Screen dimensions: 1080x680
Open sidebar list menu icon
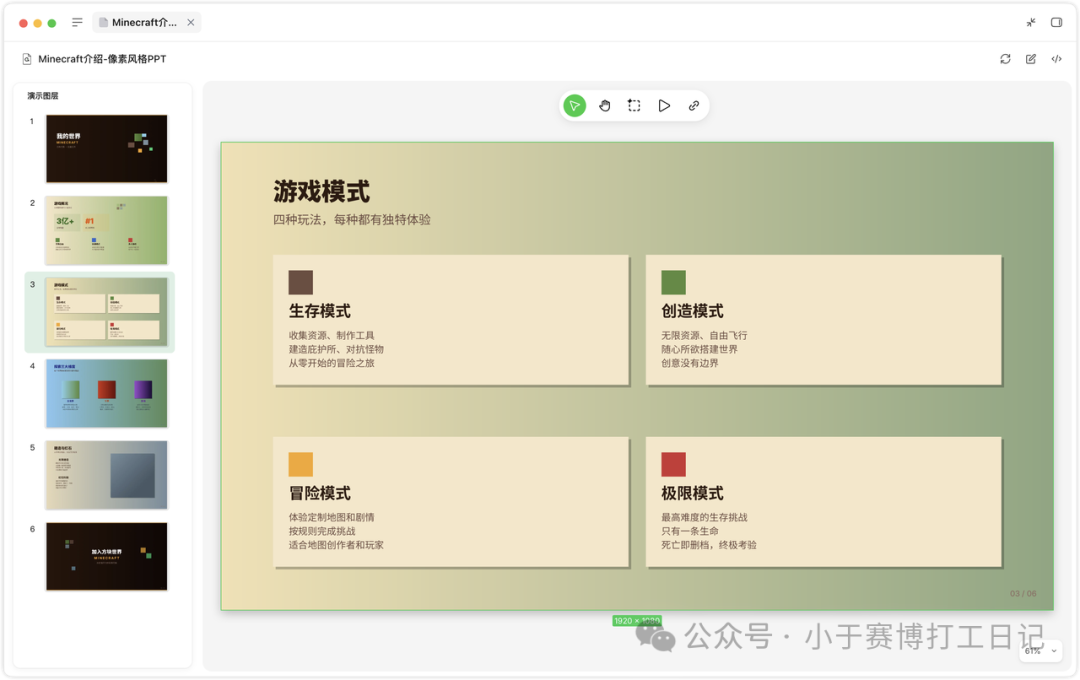[77, 23]
